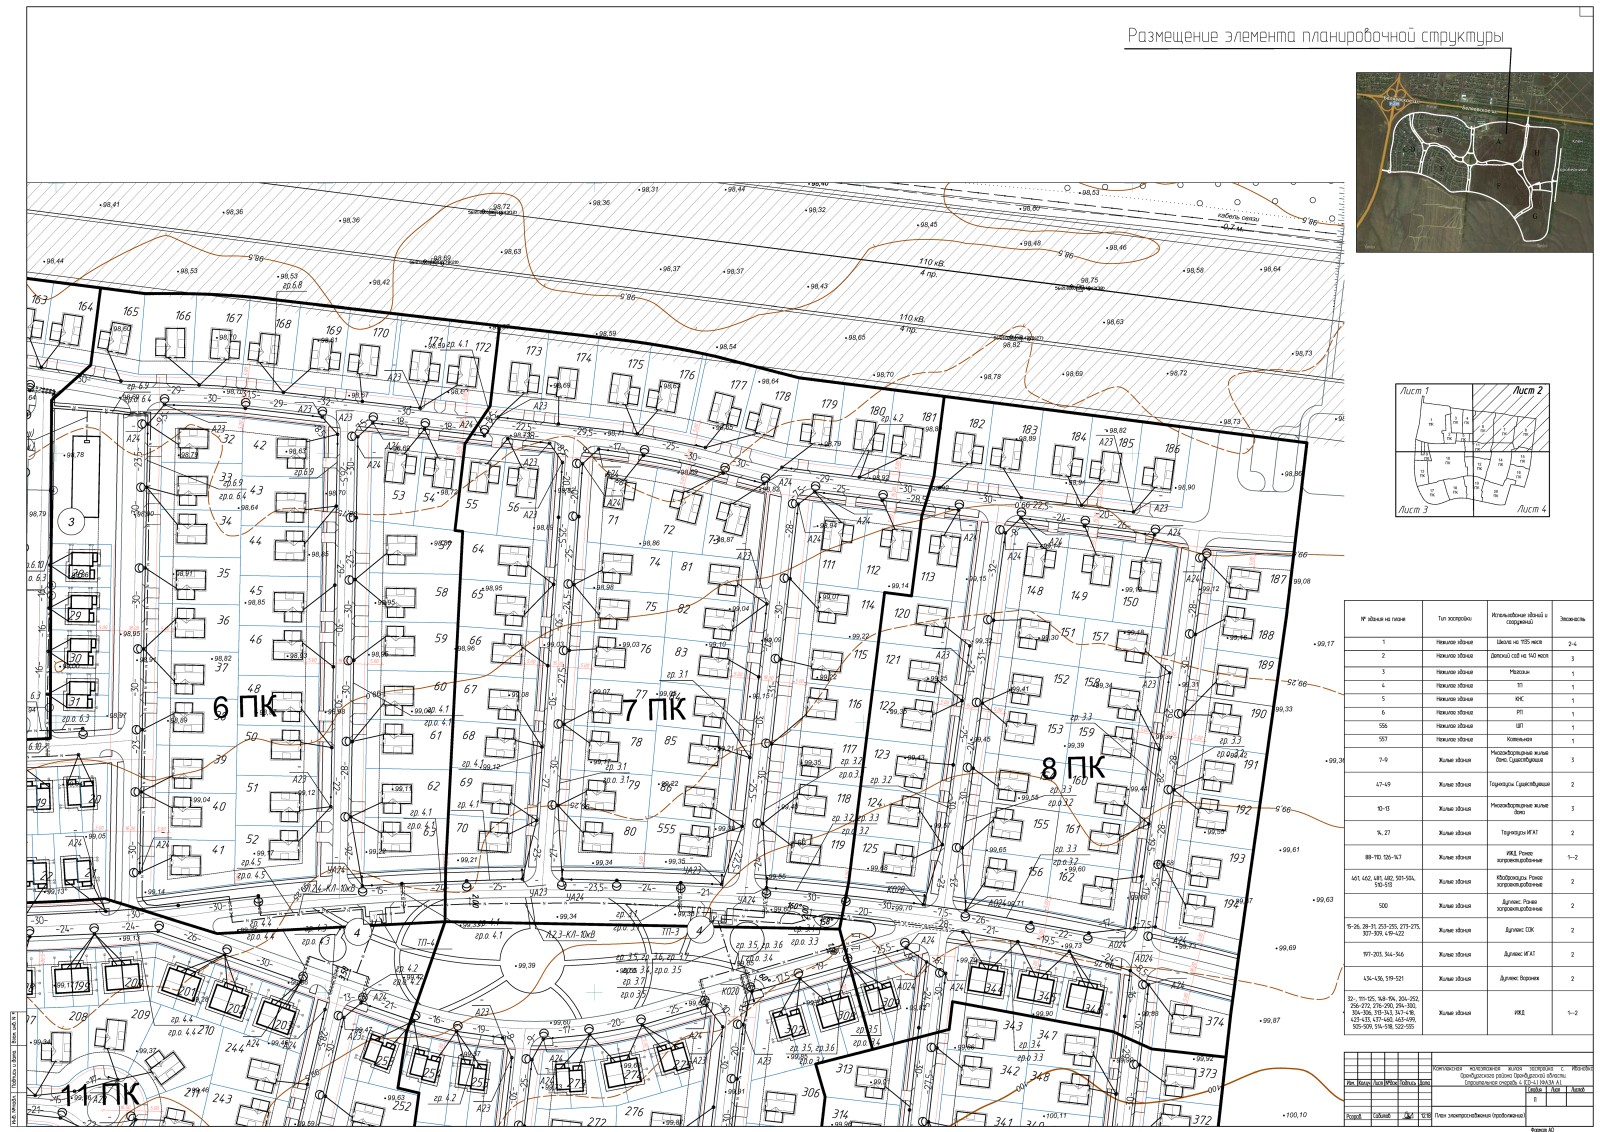Viewport: 1600px width, 1132px height.
Task: Click lot number 186 on the plan
Action: [x=1172, y=449]
